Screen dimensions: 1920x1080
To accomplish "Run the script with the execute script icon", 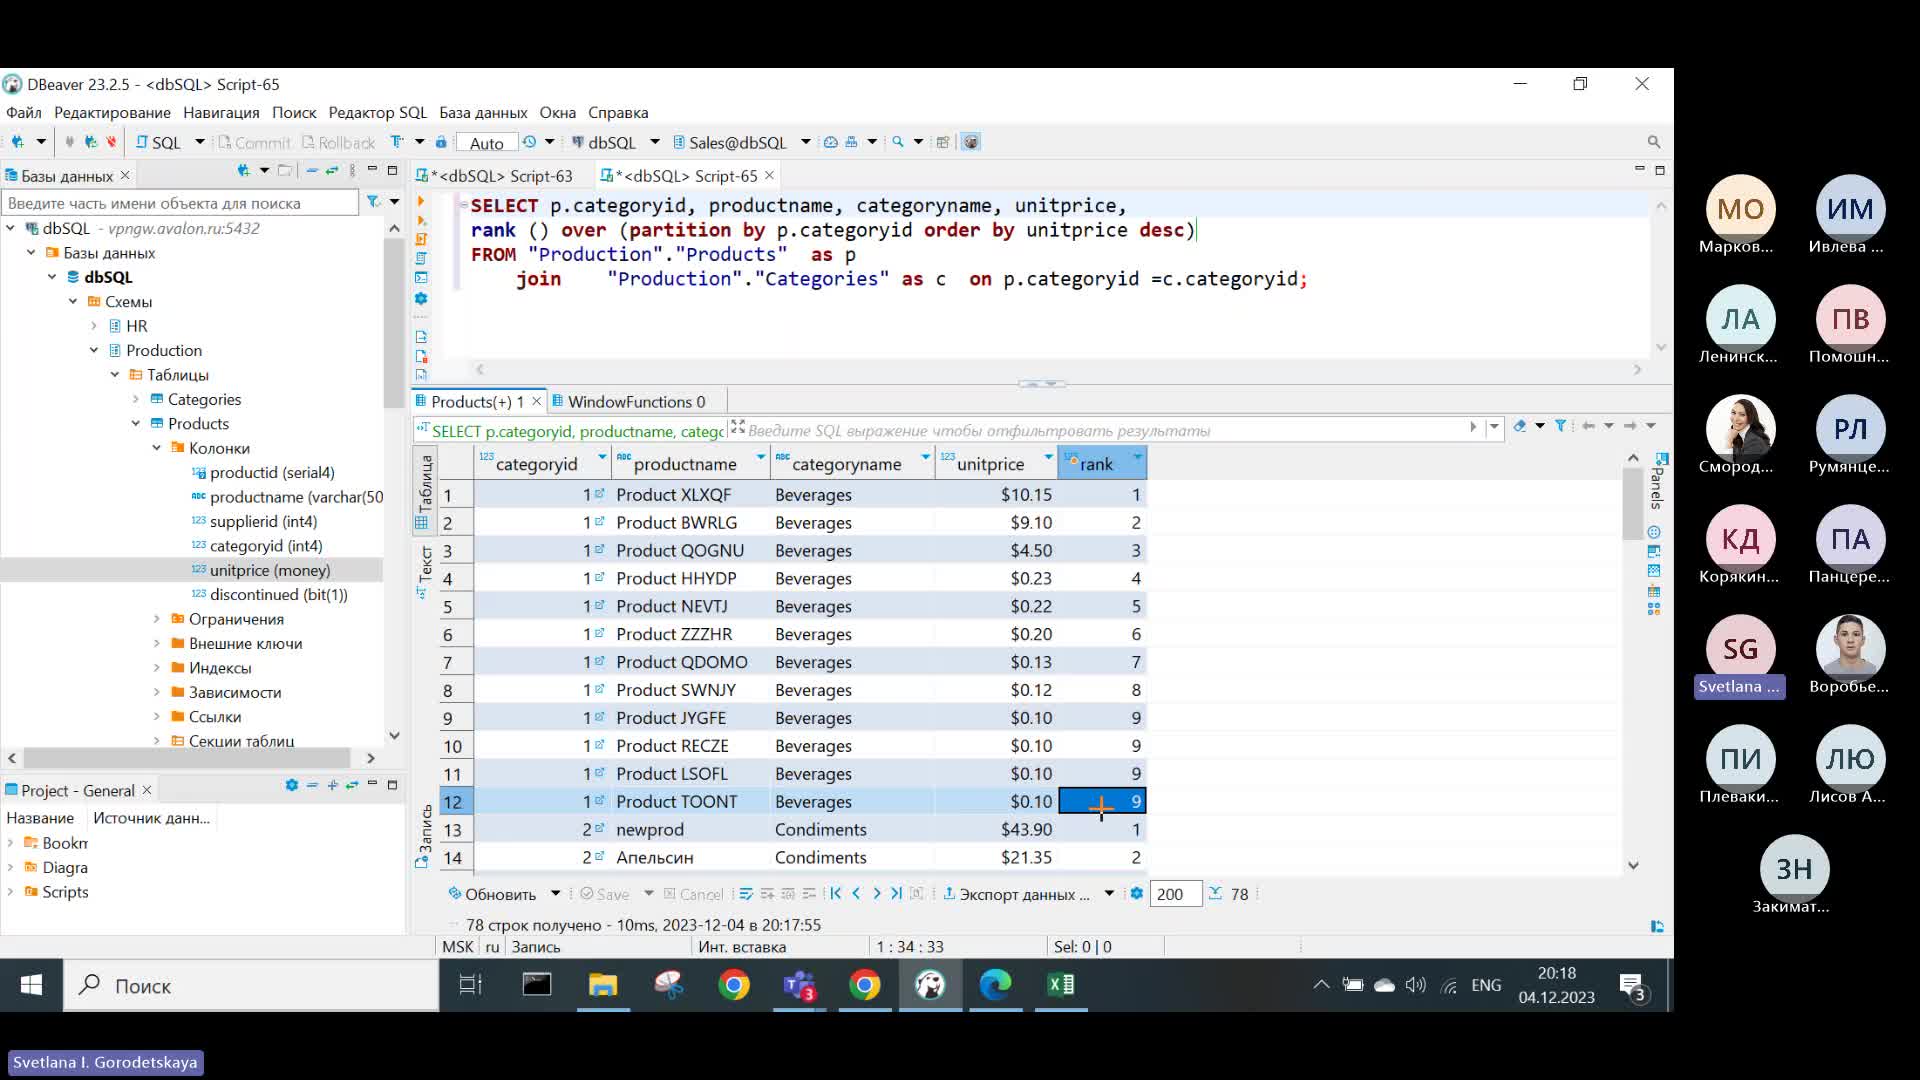I will (421, 221).
